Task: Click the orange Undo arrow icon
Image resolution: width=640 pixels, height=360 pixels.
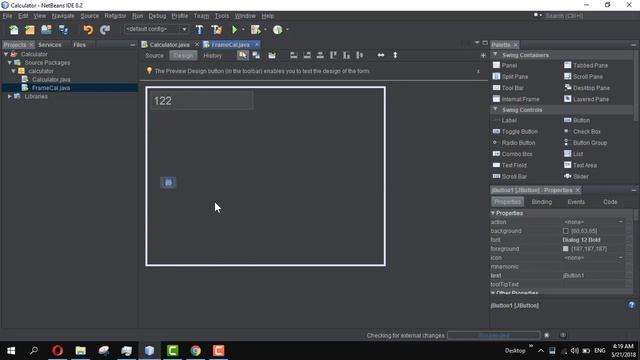Action: tap(88, 30)
